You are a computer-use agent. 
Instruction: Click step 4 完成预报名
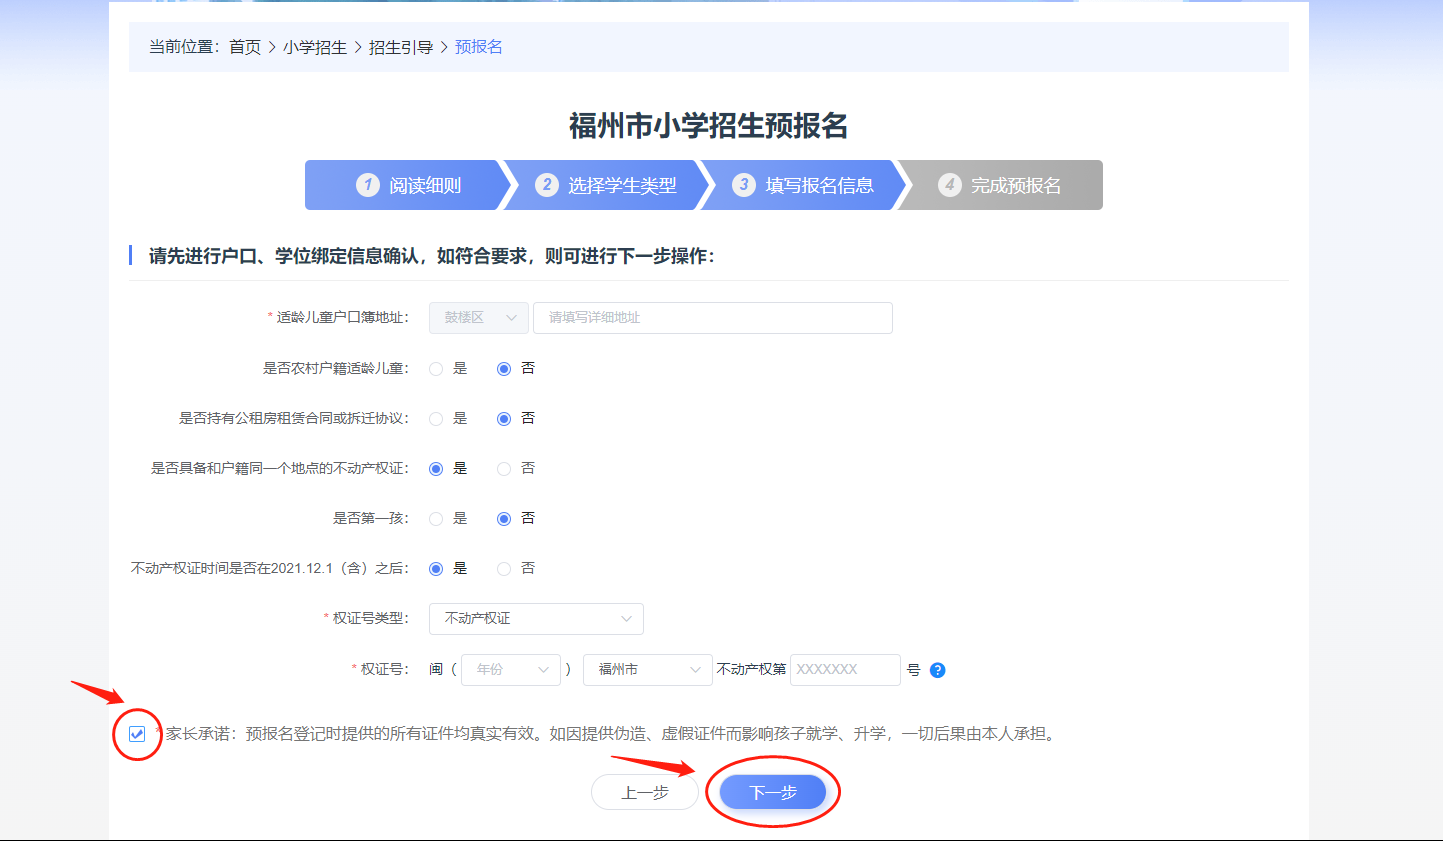[x=1000, y=185]
